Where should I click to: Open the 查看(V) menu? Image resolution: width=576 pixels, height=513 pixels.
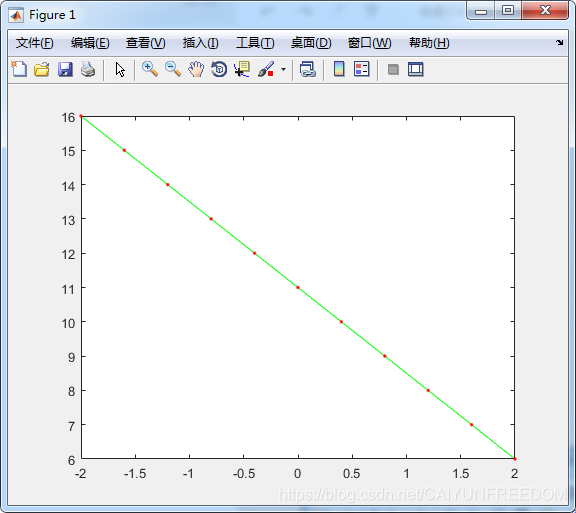click(145, 43)
